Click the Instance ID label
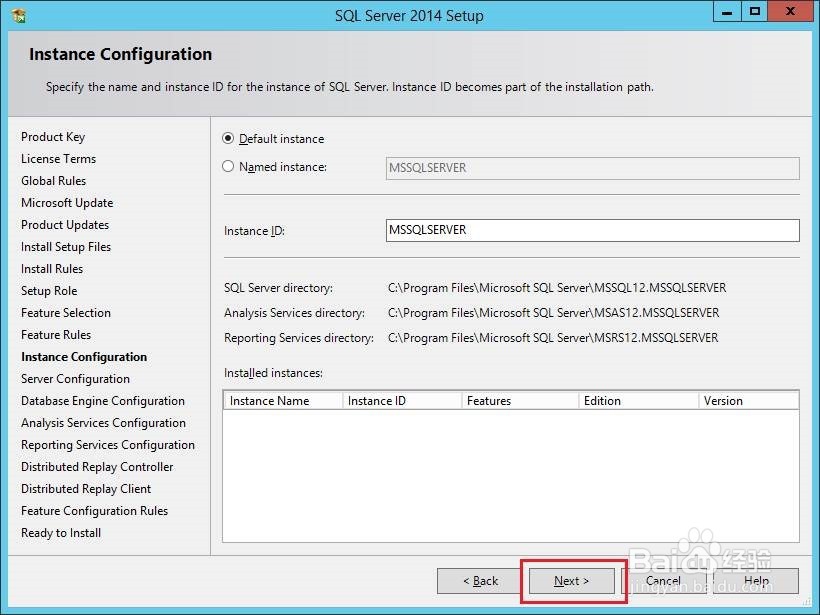The width and height of the screenshot is (820, 615). point(254,231)
